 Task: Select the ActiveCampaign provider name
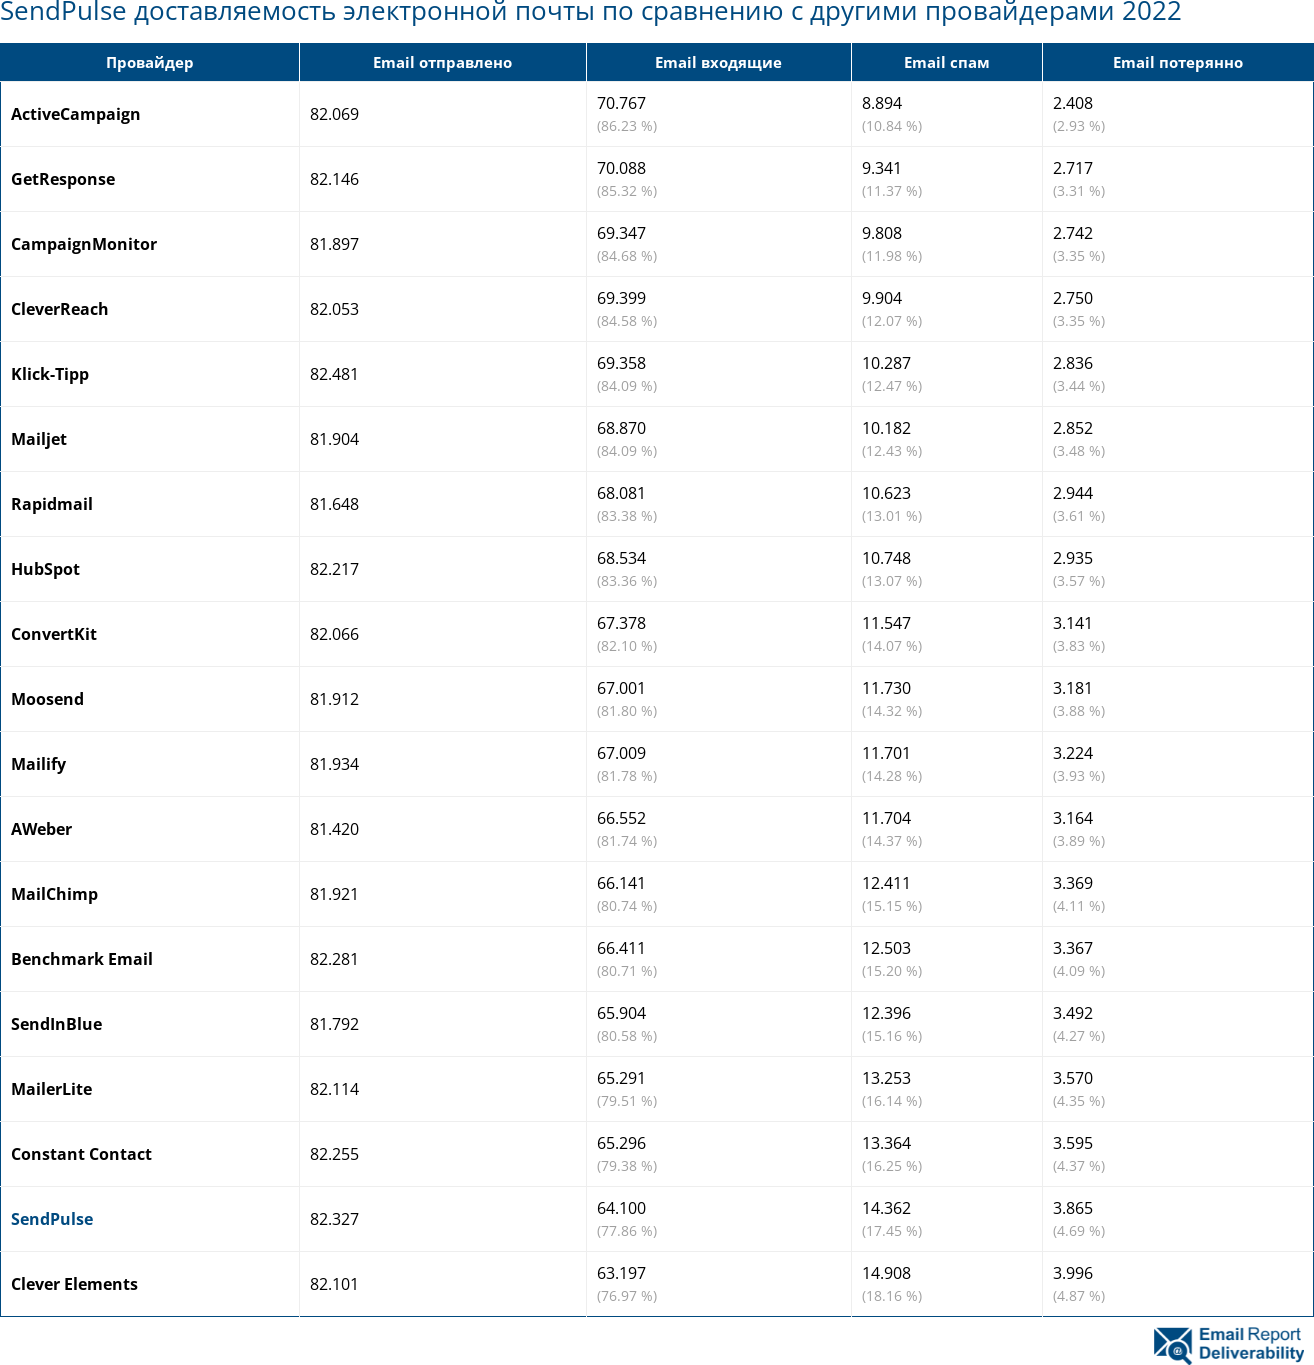76,114
